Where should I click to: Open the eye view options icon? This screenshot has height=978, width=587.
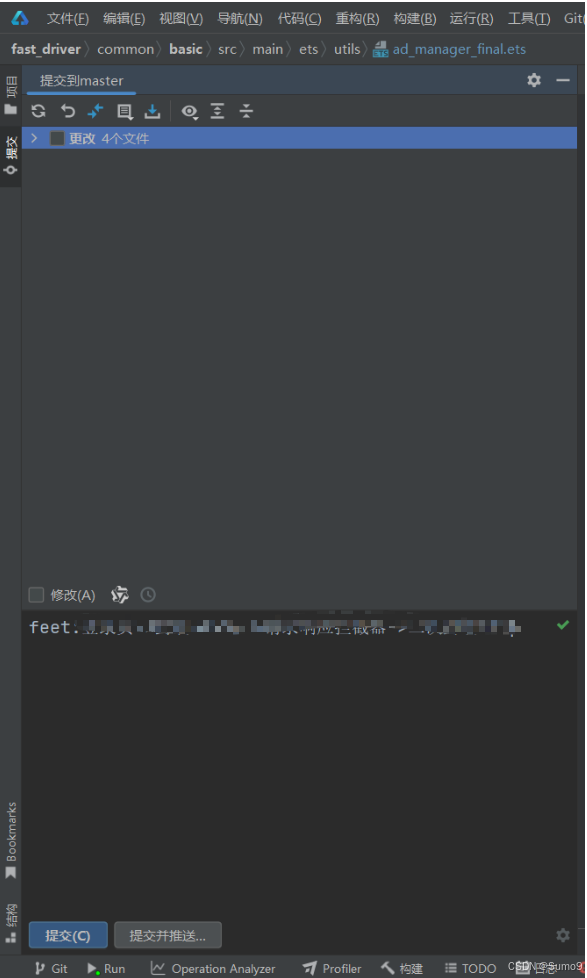coord(189,112)
